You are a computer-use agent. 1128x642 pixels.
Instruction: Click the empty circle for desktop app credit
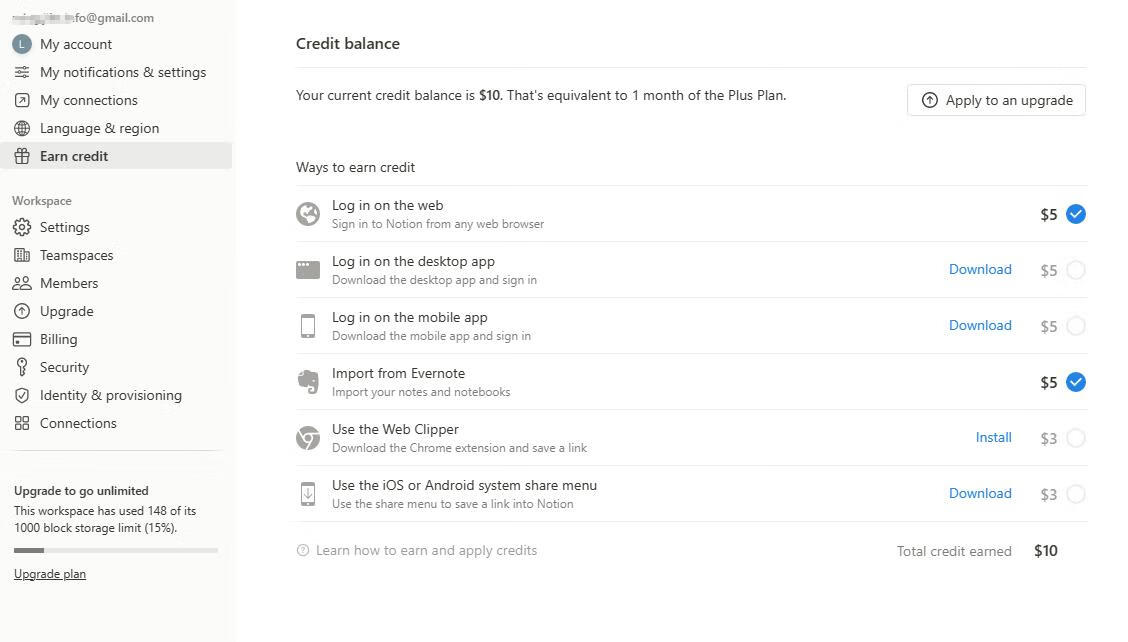[1075, 270]
